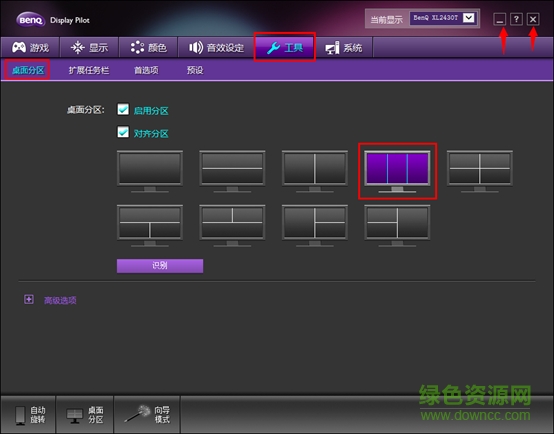The height and width of the screenshot is (434, 554).
Task: Click the 启用分区 label text
Action: tap(151, 111)
